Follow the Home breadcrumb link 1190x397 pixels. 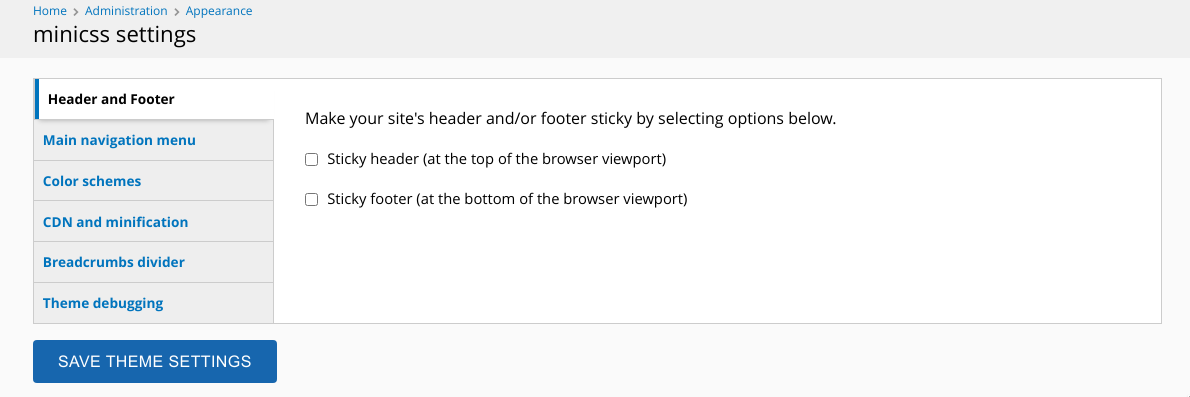pyautogui.click(x=50, y=11)
